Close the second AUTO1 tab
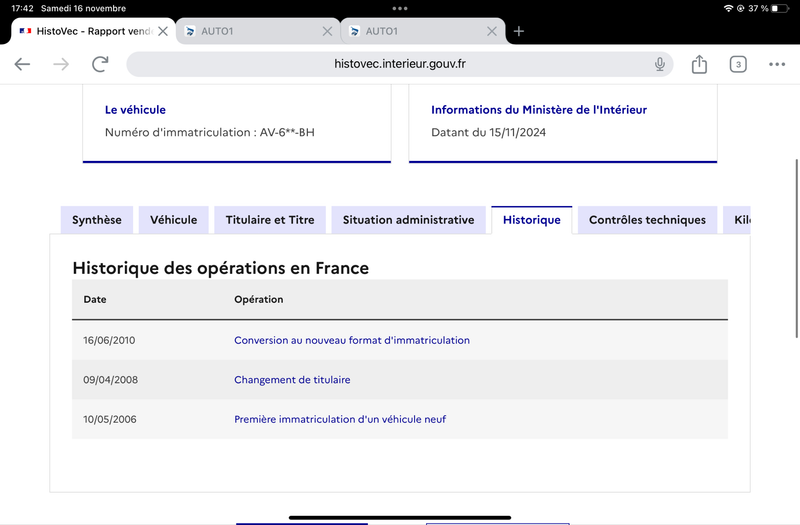The width and height of the screenshot is (800, 525). (x=492, y=31)
